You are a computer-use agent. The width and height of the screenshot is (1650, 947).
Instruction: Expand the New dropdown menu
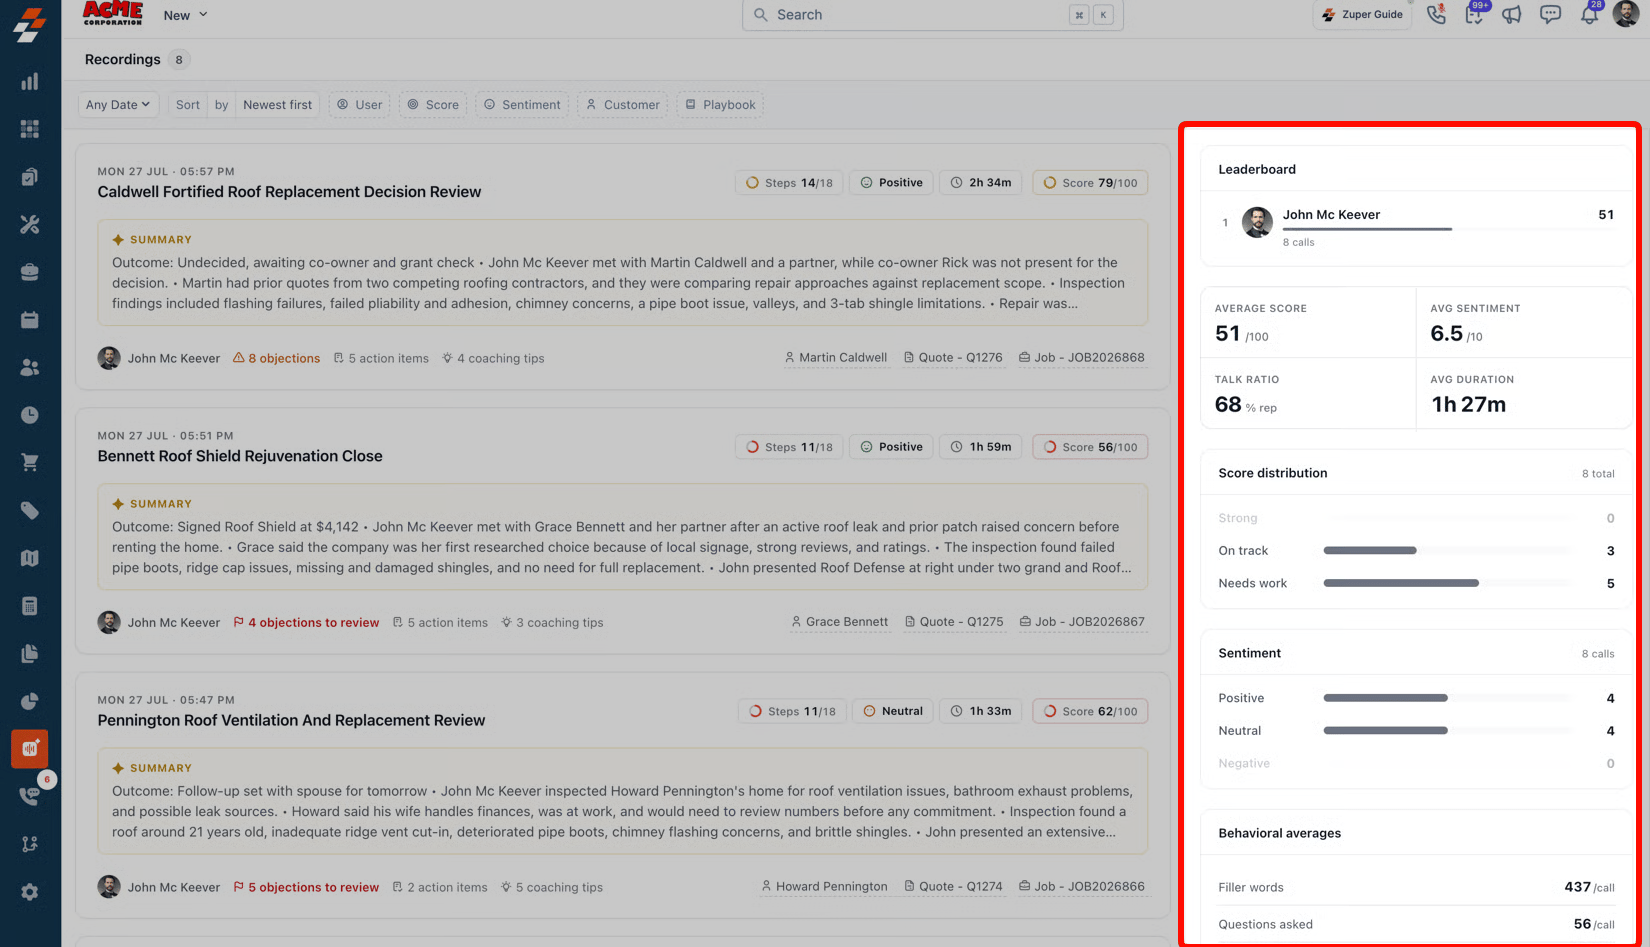tap(185, 15)
